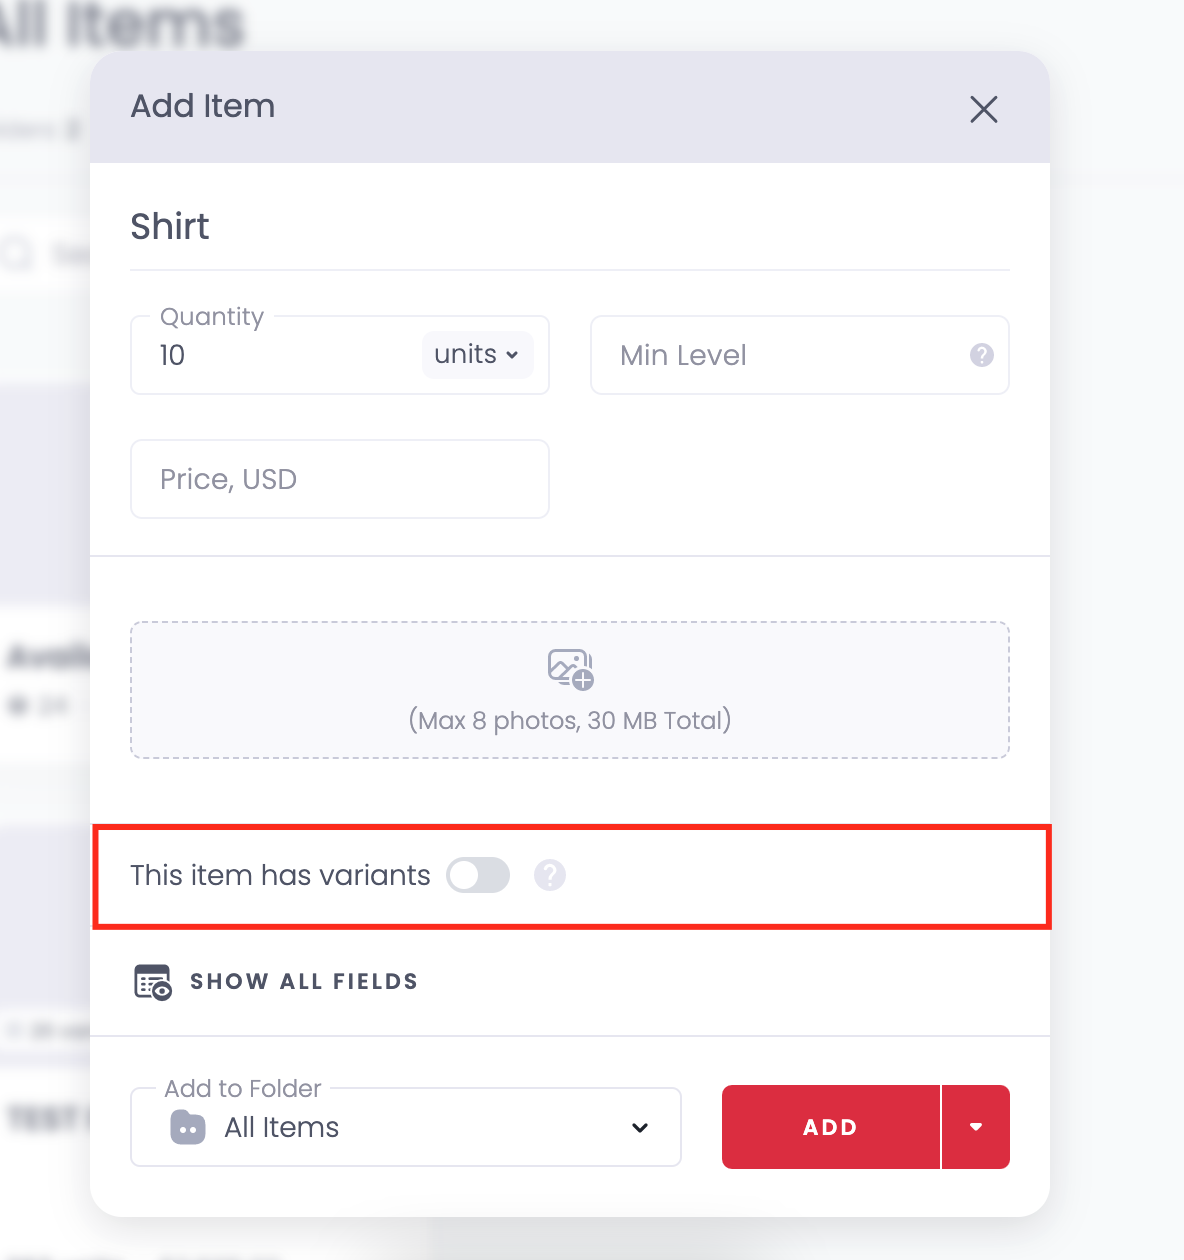Click the 'This item has variants' label
Screen dimensions: 1184x1260
[280, 875]
